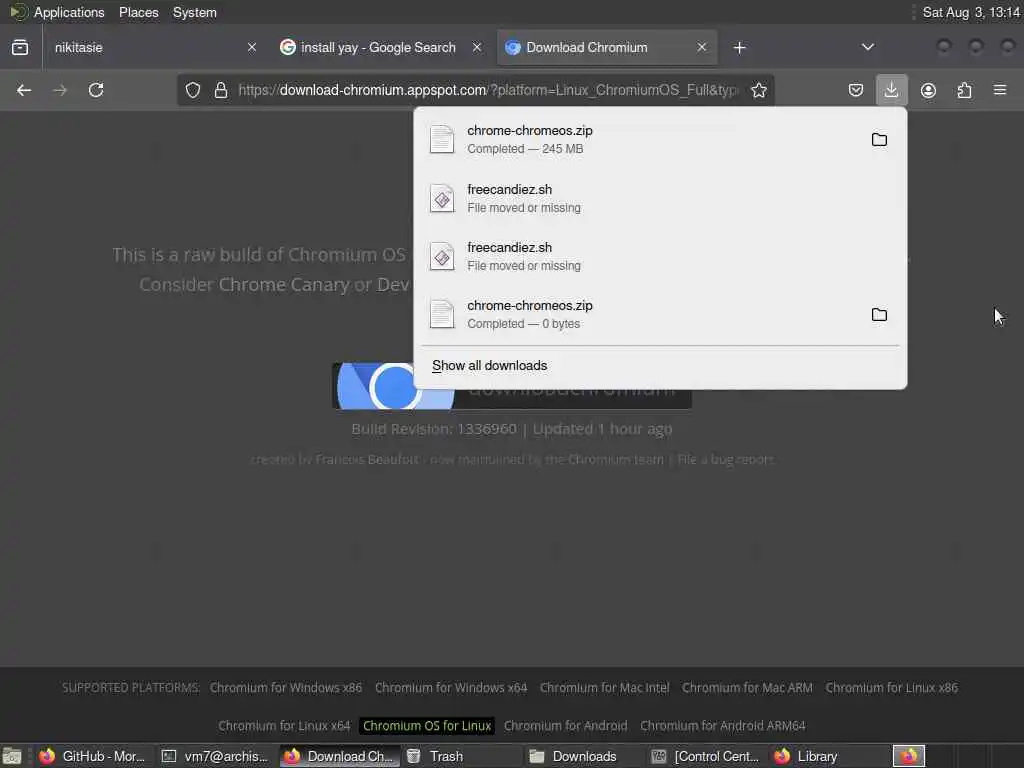
Task: Open Chromium for Linux x64 link
Action: (284, 726)
